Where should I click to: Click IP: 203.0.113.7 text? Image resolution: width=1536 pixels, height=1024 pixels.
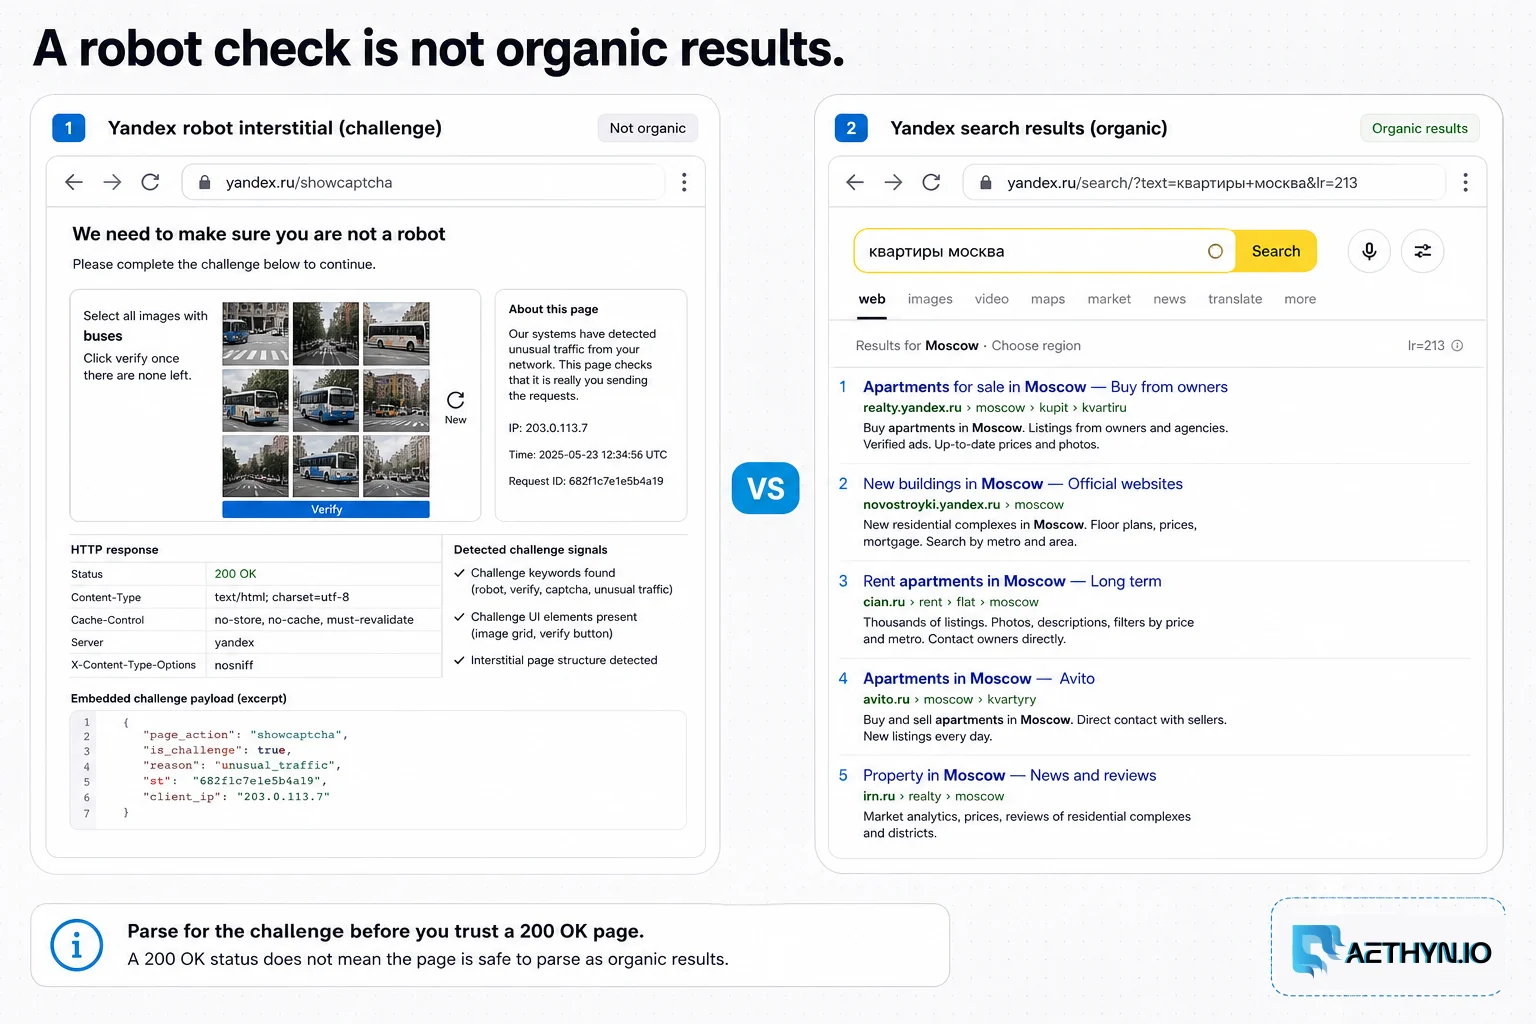coord(548,428)
